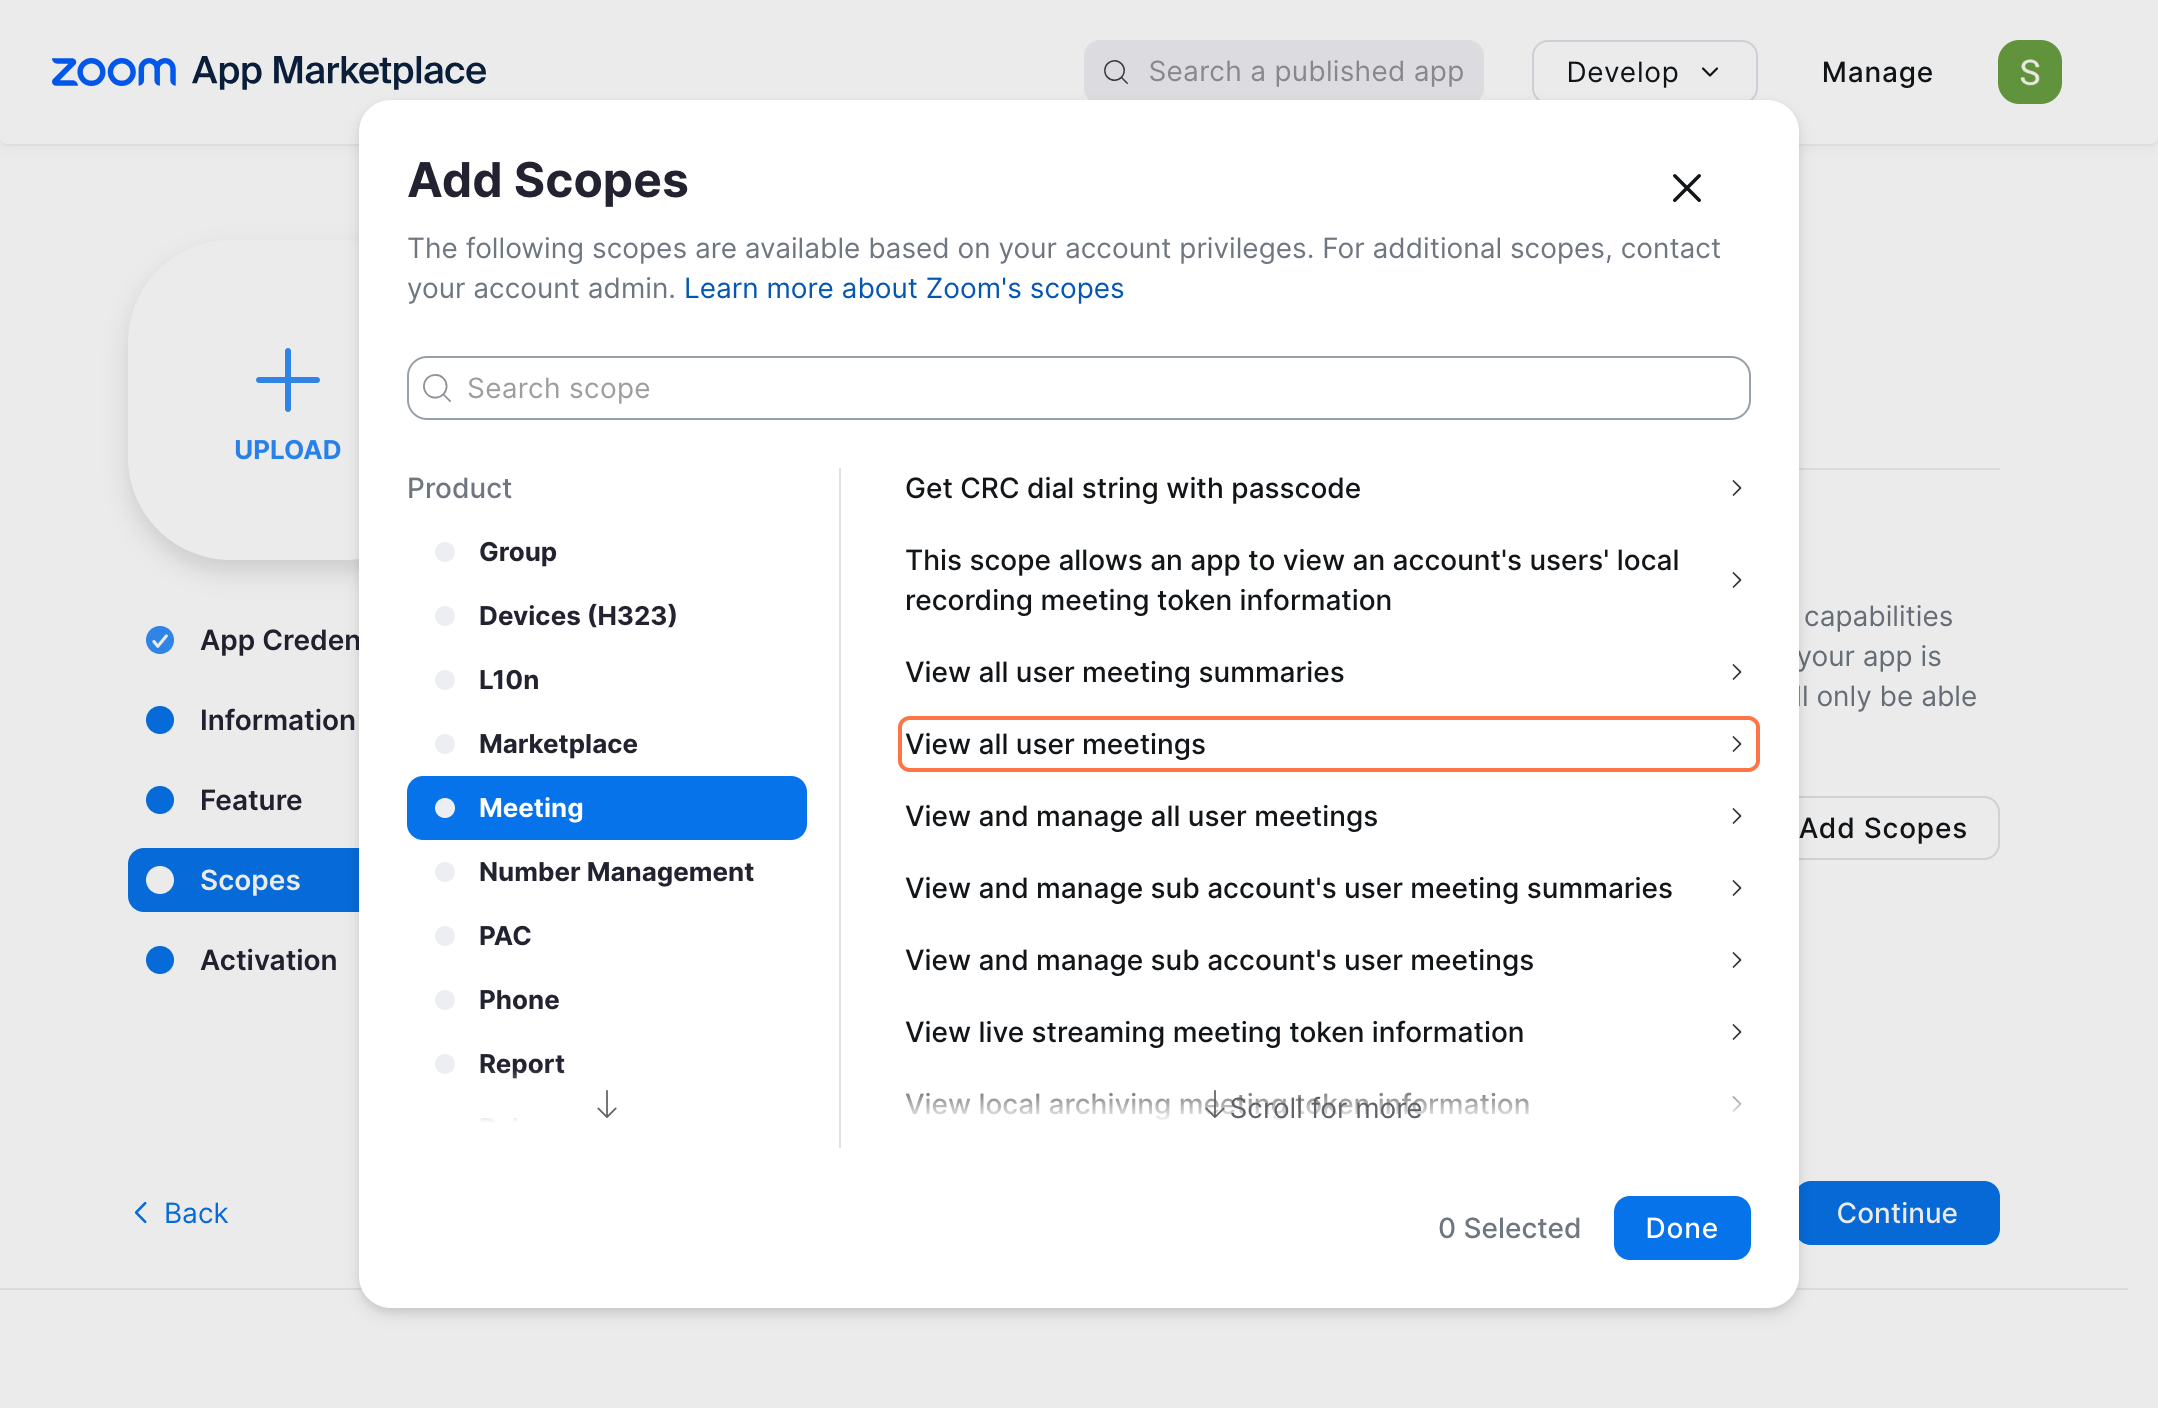Open the Develop dropdown menu

[x=1644, y=72]
